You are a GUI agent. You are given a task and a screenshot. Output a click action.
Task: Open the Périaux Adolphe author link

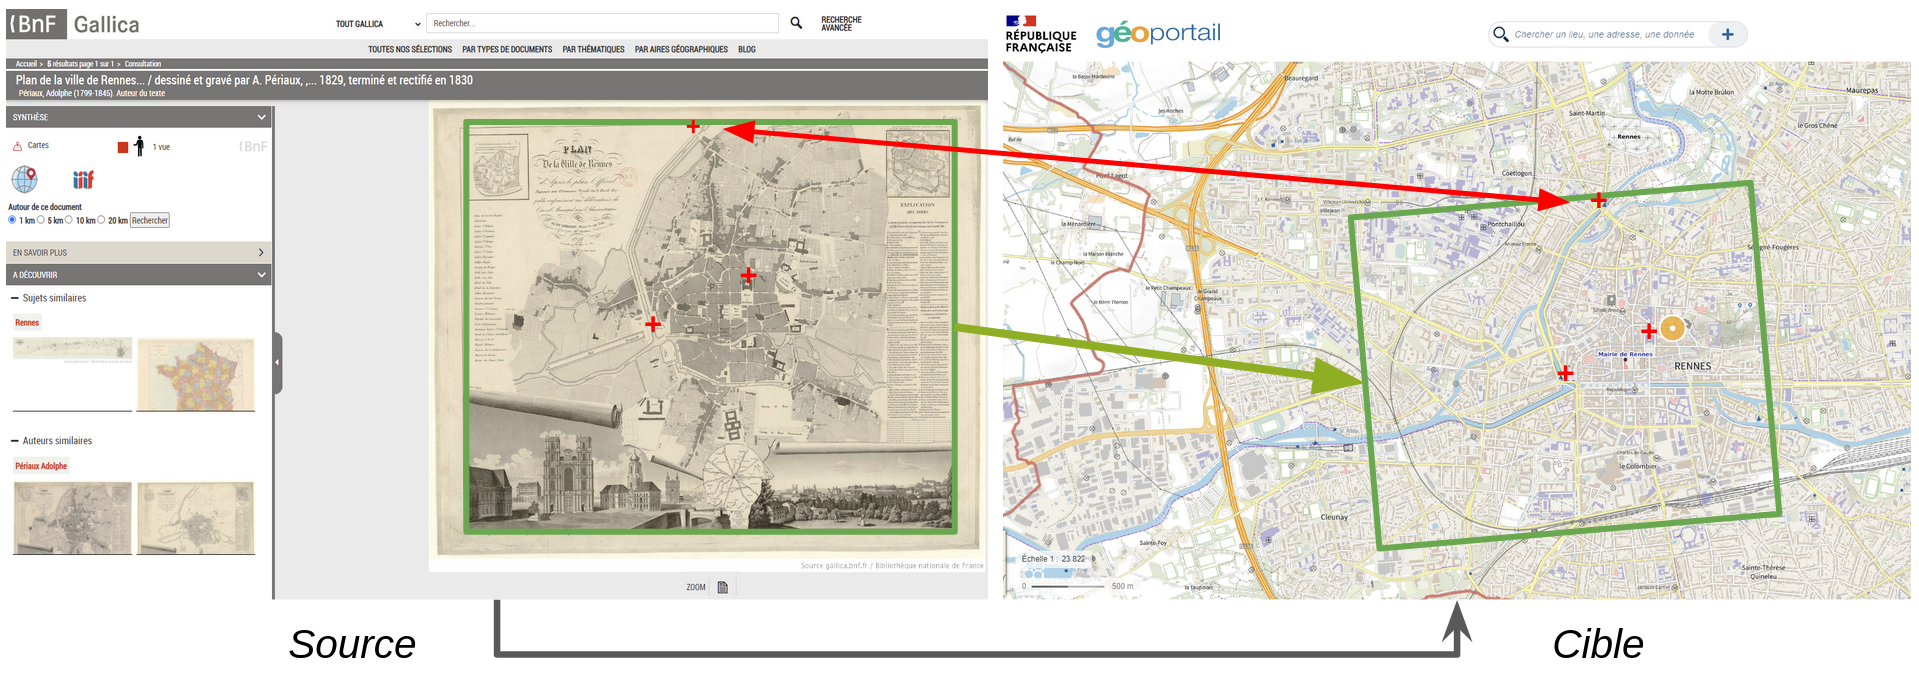[x=41, y=466]
